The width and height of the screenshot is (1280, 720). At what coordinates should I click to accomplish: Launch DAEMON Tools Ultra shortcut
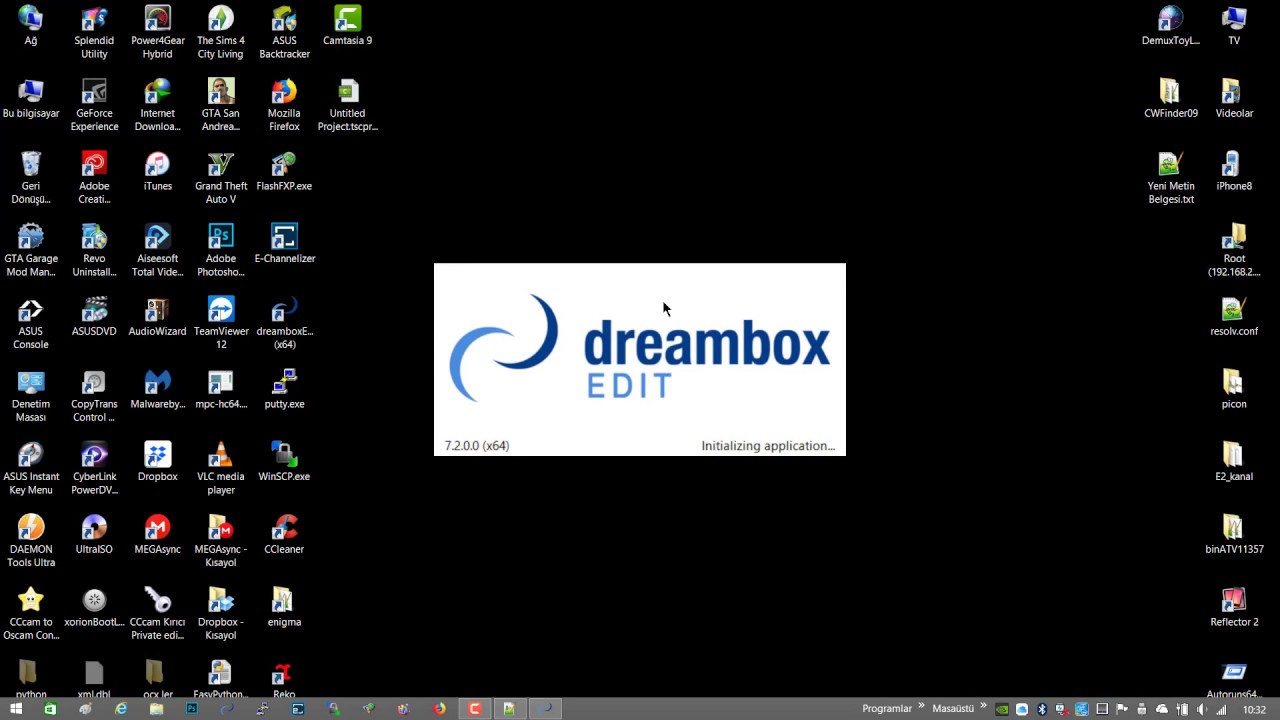[x=31, y=540]
